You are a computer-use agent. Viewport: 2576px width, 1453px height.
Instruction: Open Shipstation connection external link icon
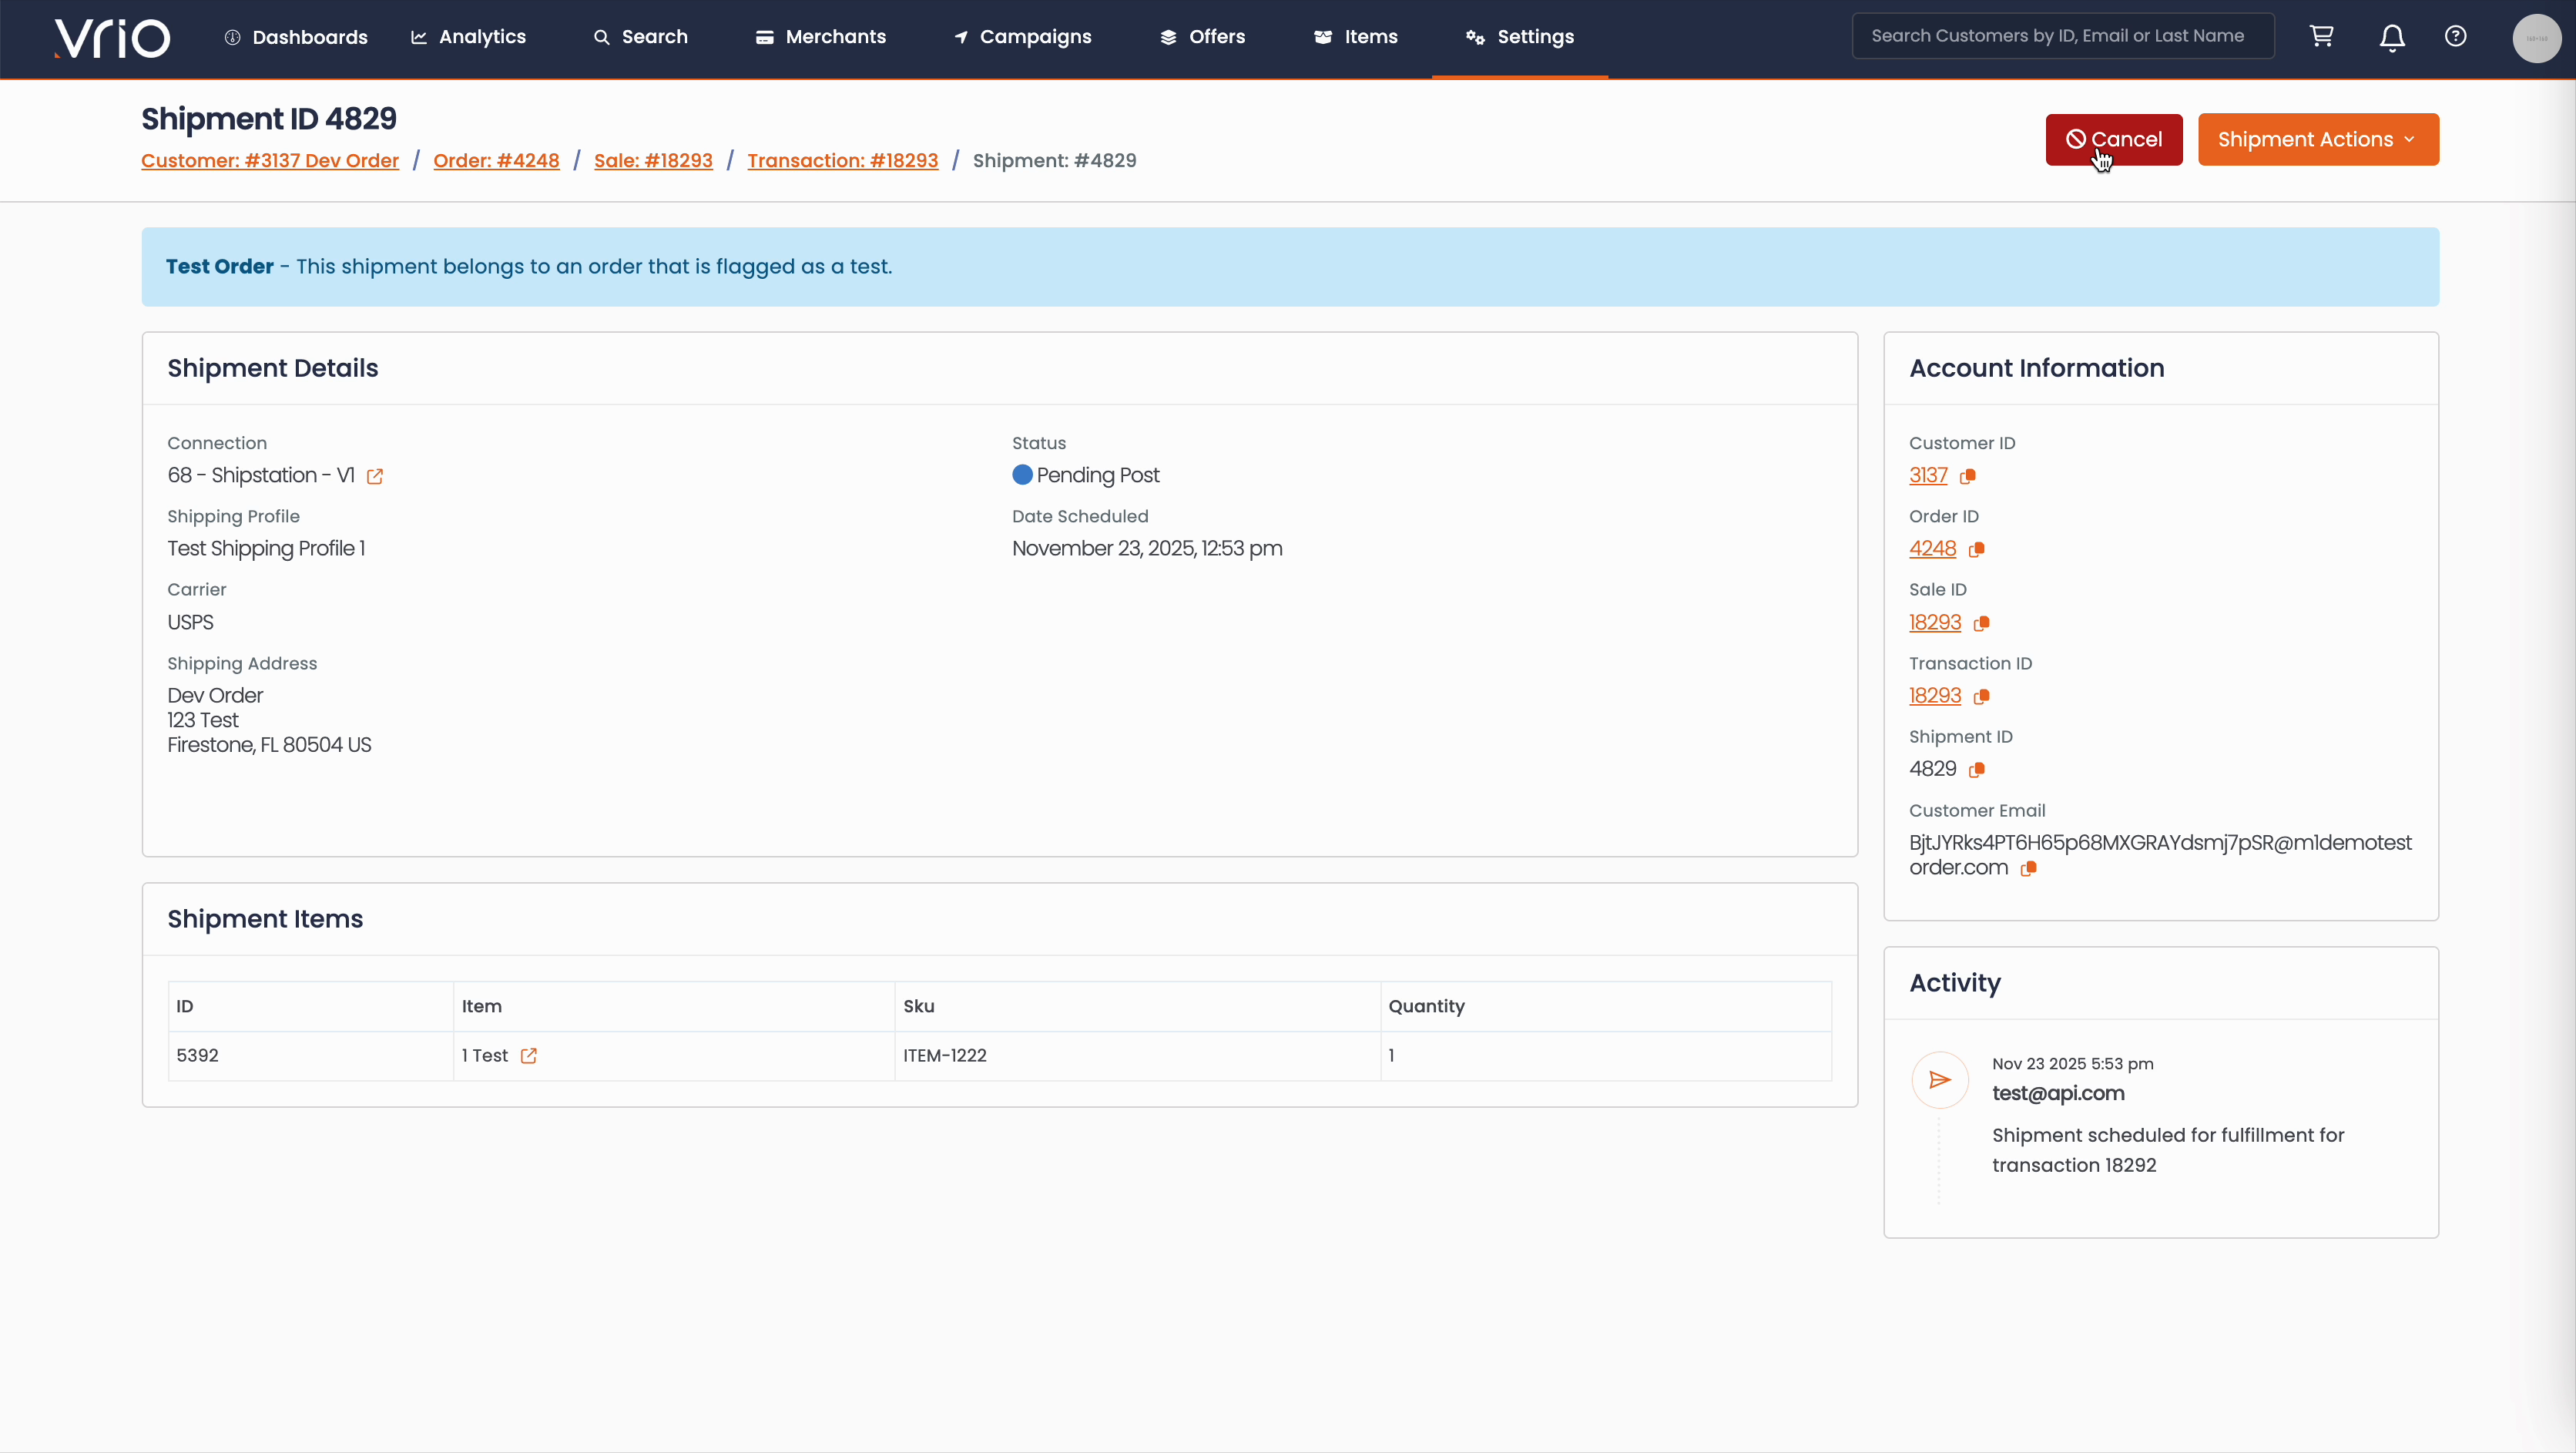tap(375, 476)
